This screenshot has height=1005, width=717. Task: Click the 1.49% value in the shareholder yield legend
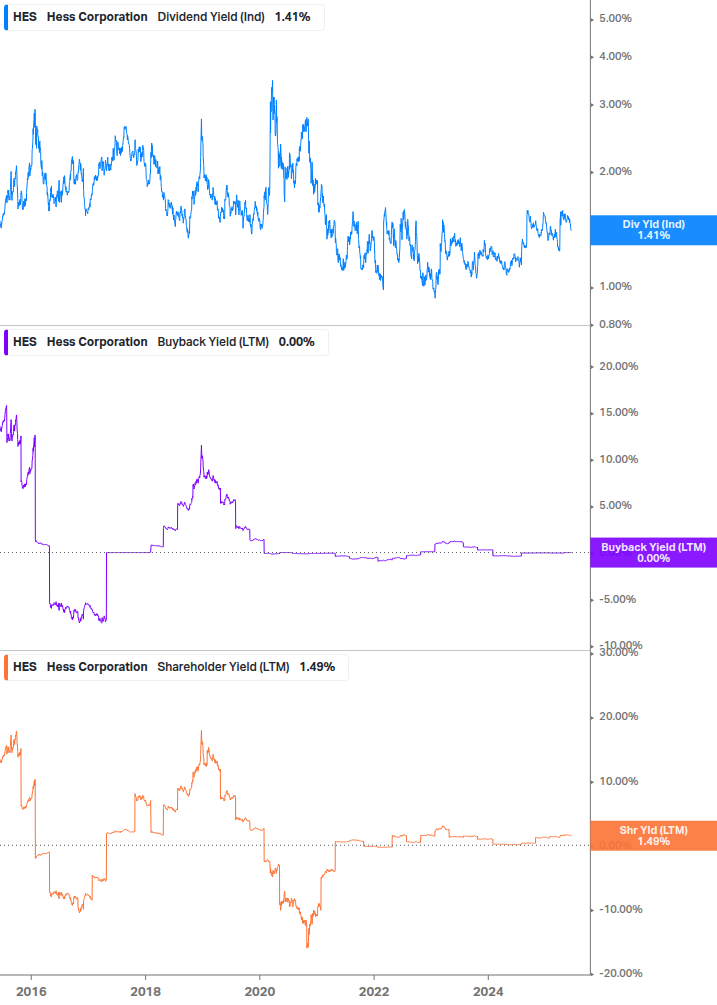(317, 667)
